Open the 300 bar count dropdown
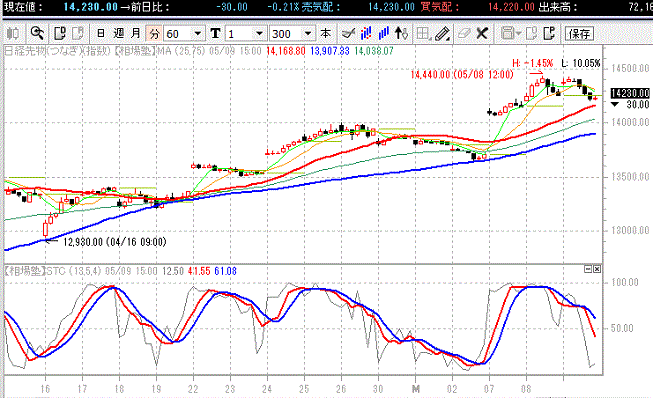Screen dimensions: 653x398 pyautogui.click(x=308, y=33)
